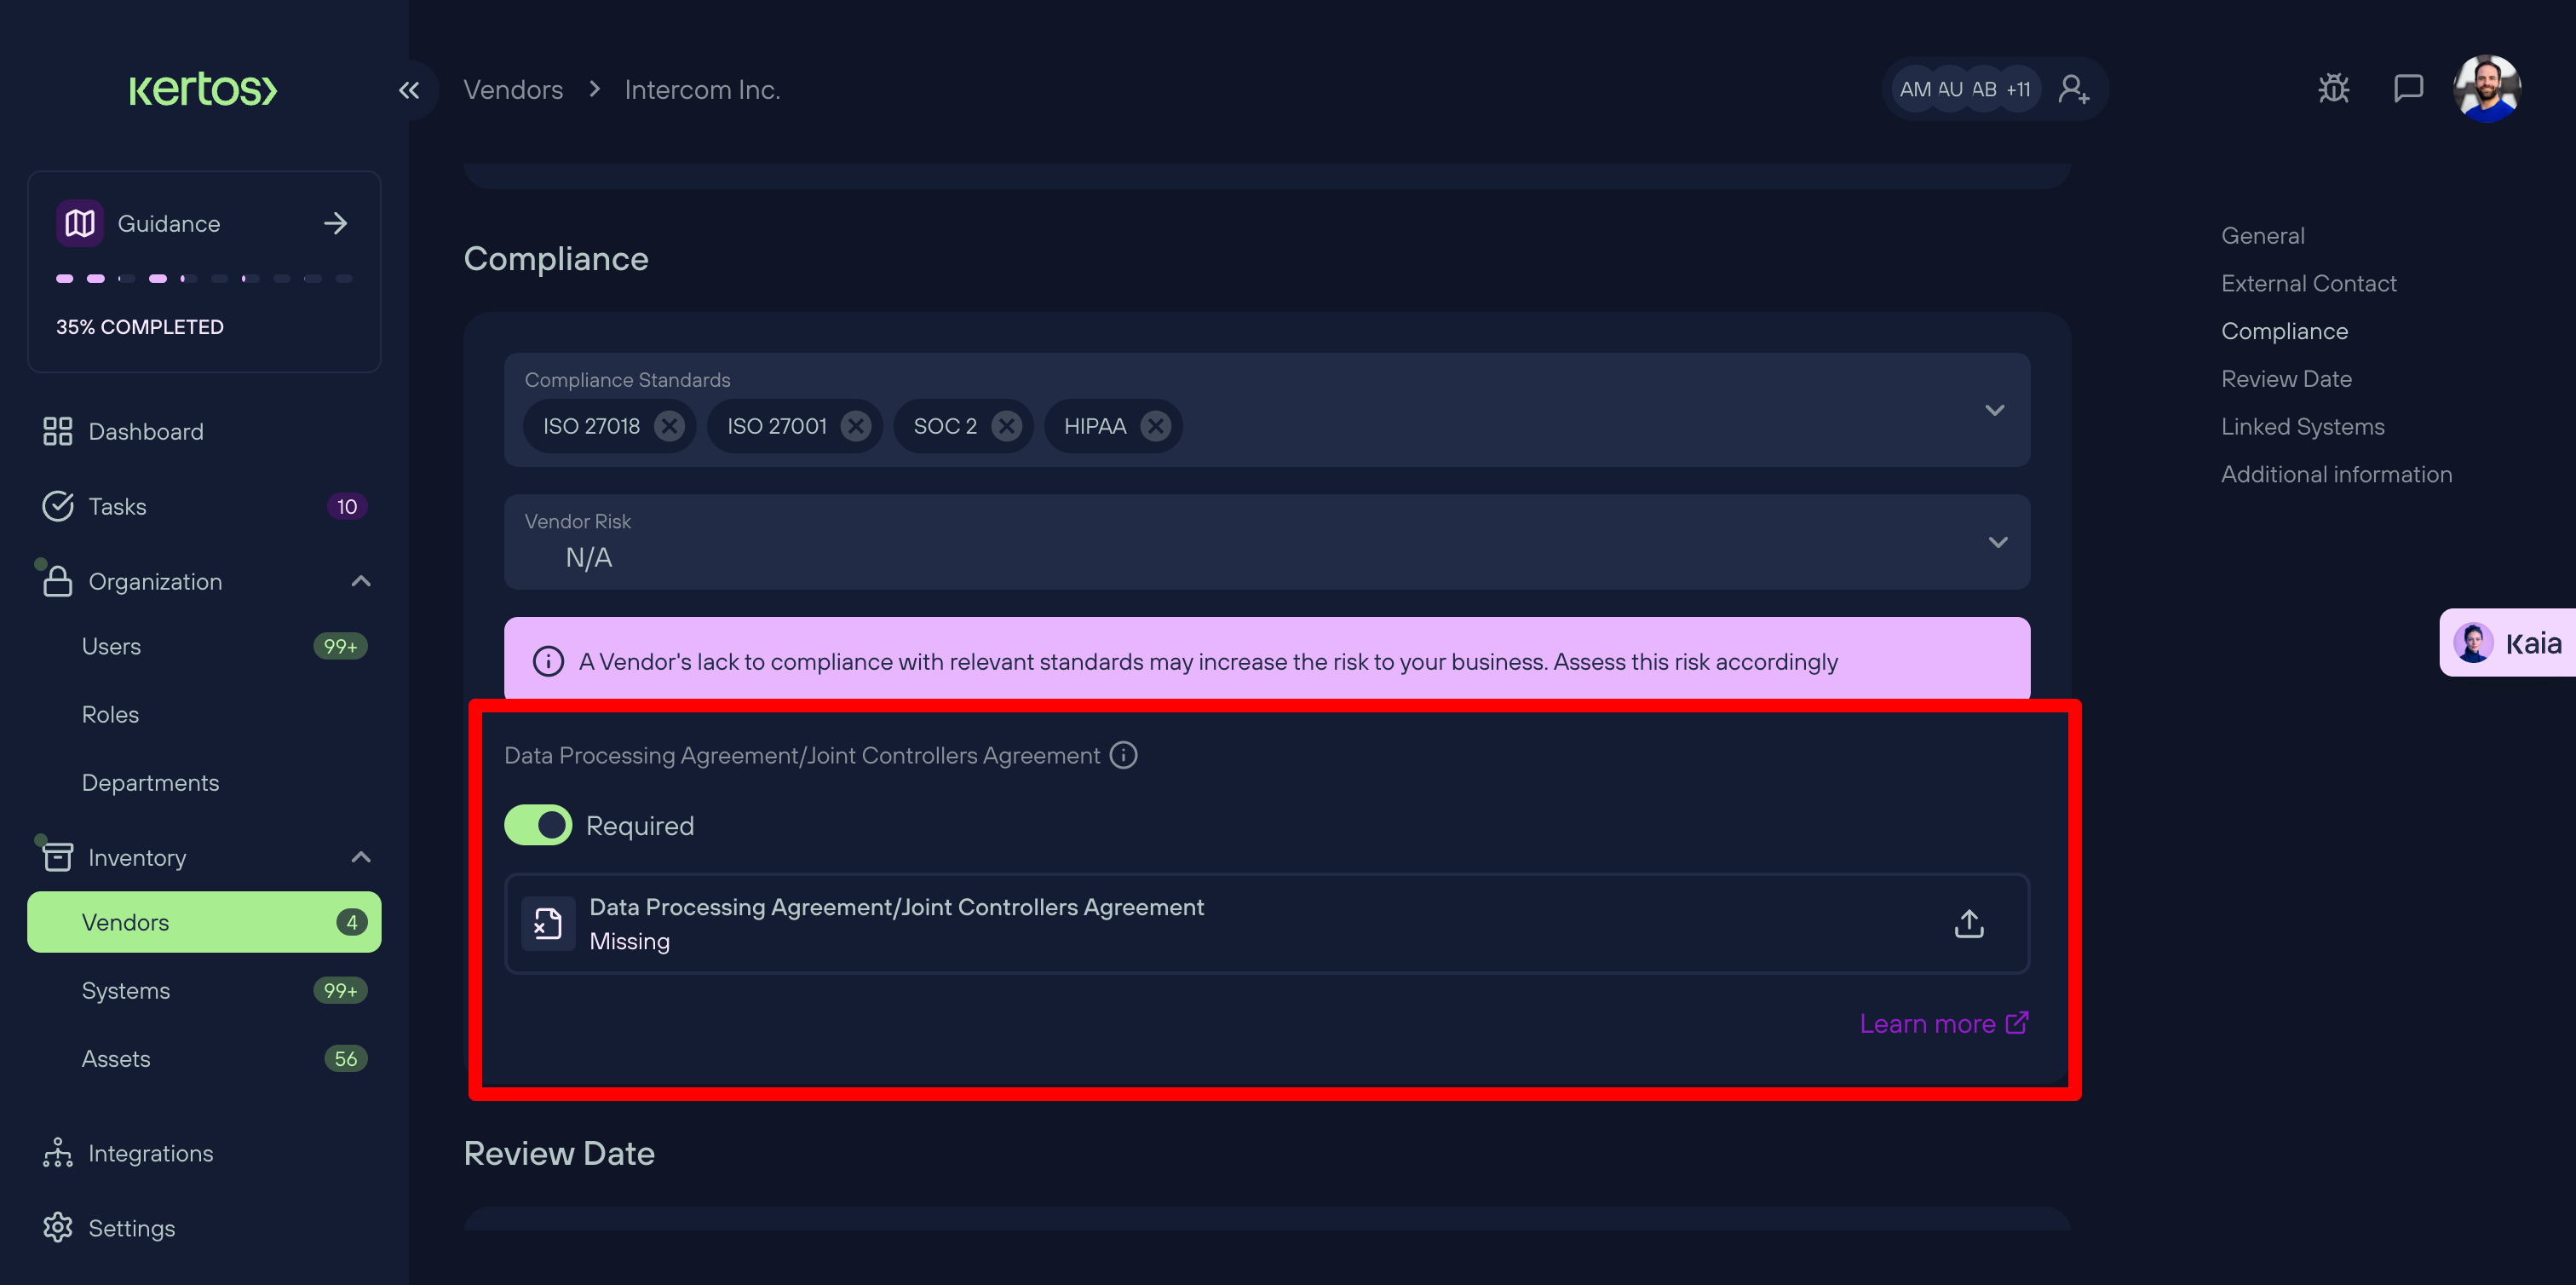
Task: Expand the Compliance Standards dropdown
Action: (x=1994, y=410)
